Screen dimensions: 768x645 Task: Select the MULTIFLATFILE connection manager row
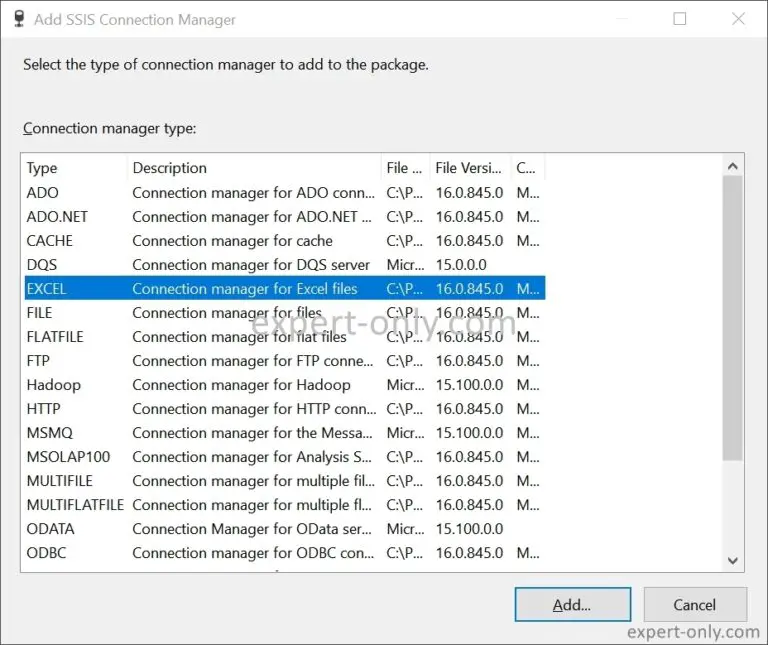285,504
